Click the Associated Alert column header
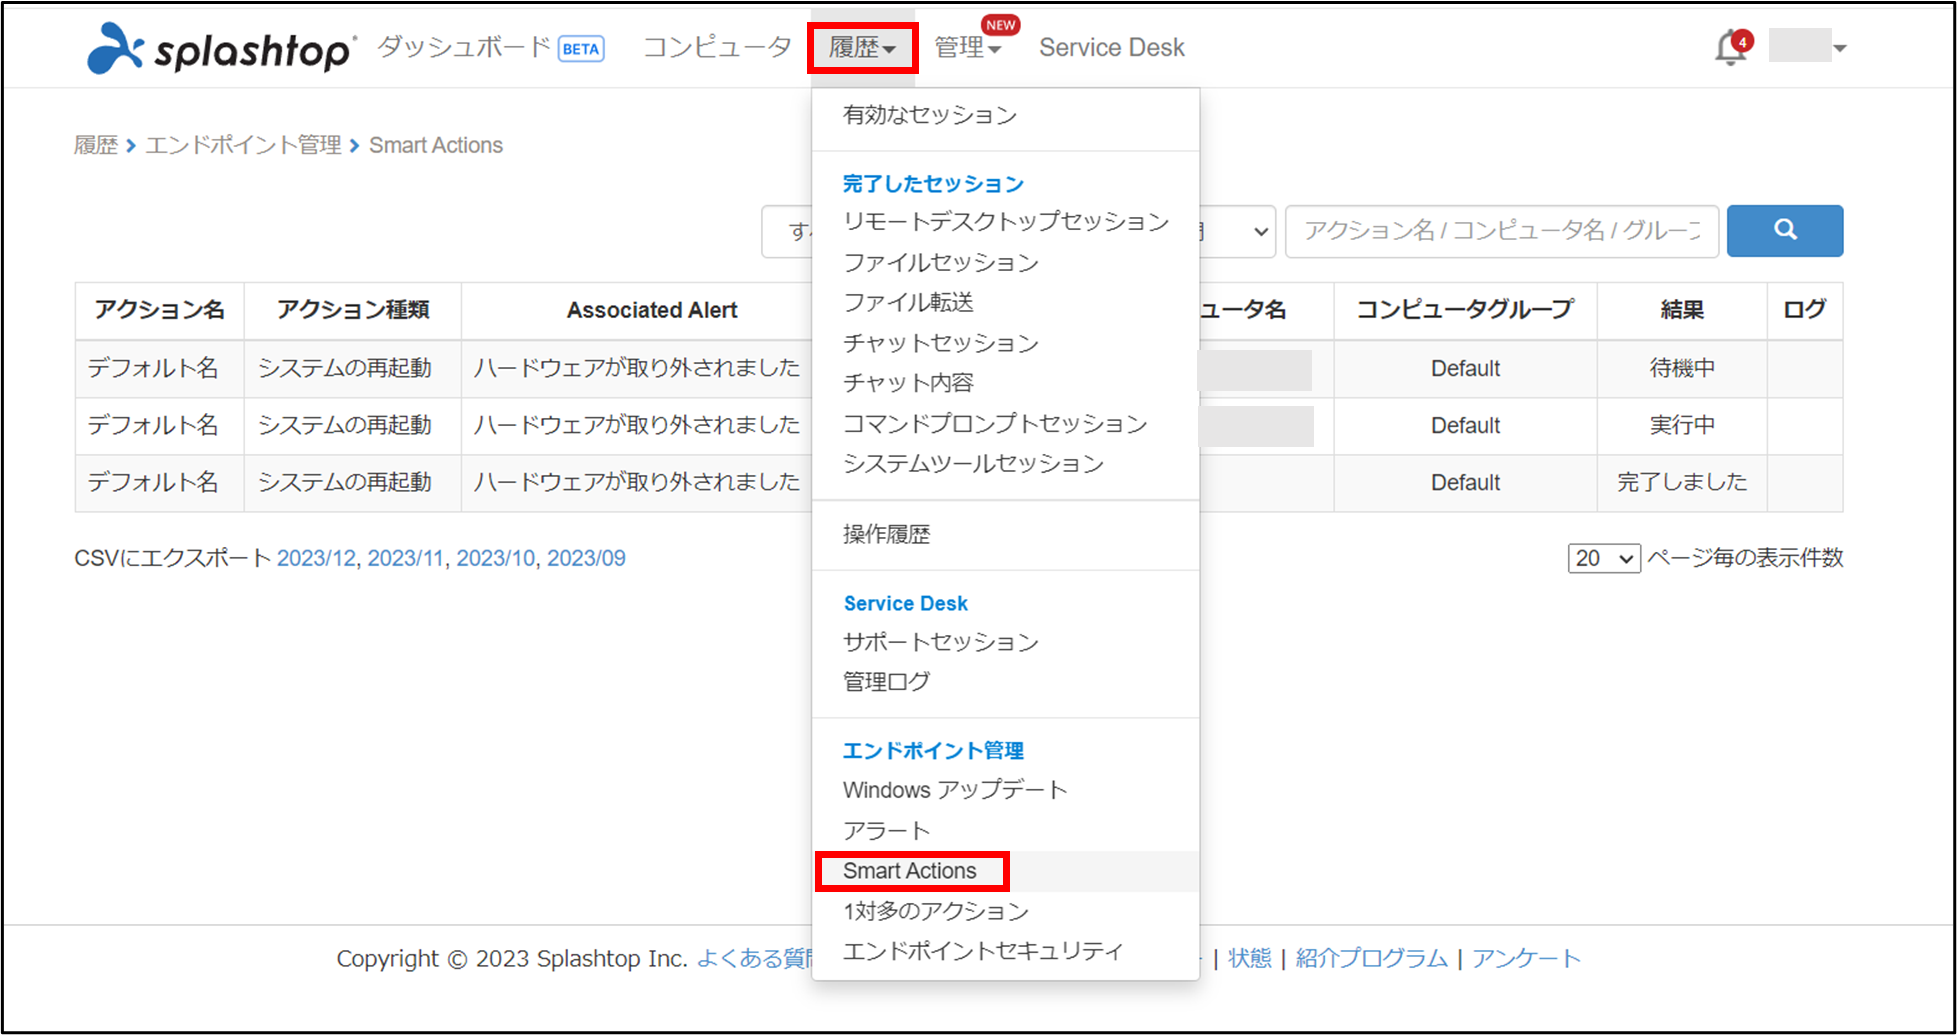 tap(652, 310)
